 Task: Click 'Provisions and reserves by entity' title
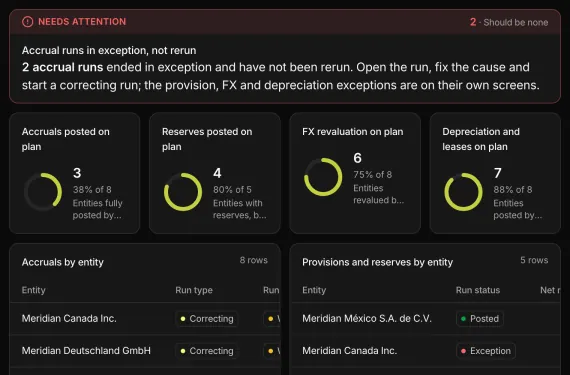point(377,262)
